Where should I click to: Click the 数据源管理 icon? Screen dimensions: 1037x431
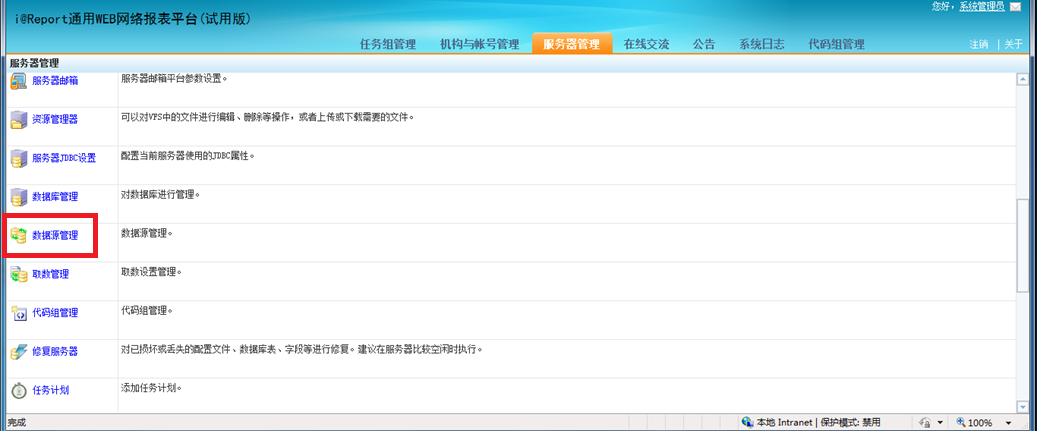pos(18,236)
